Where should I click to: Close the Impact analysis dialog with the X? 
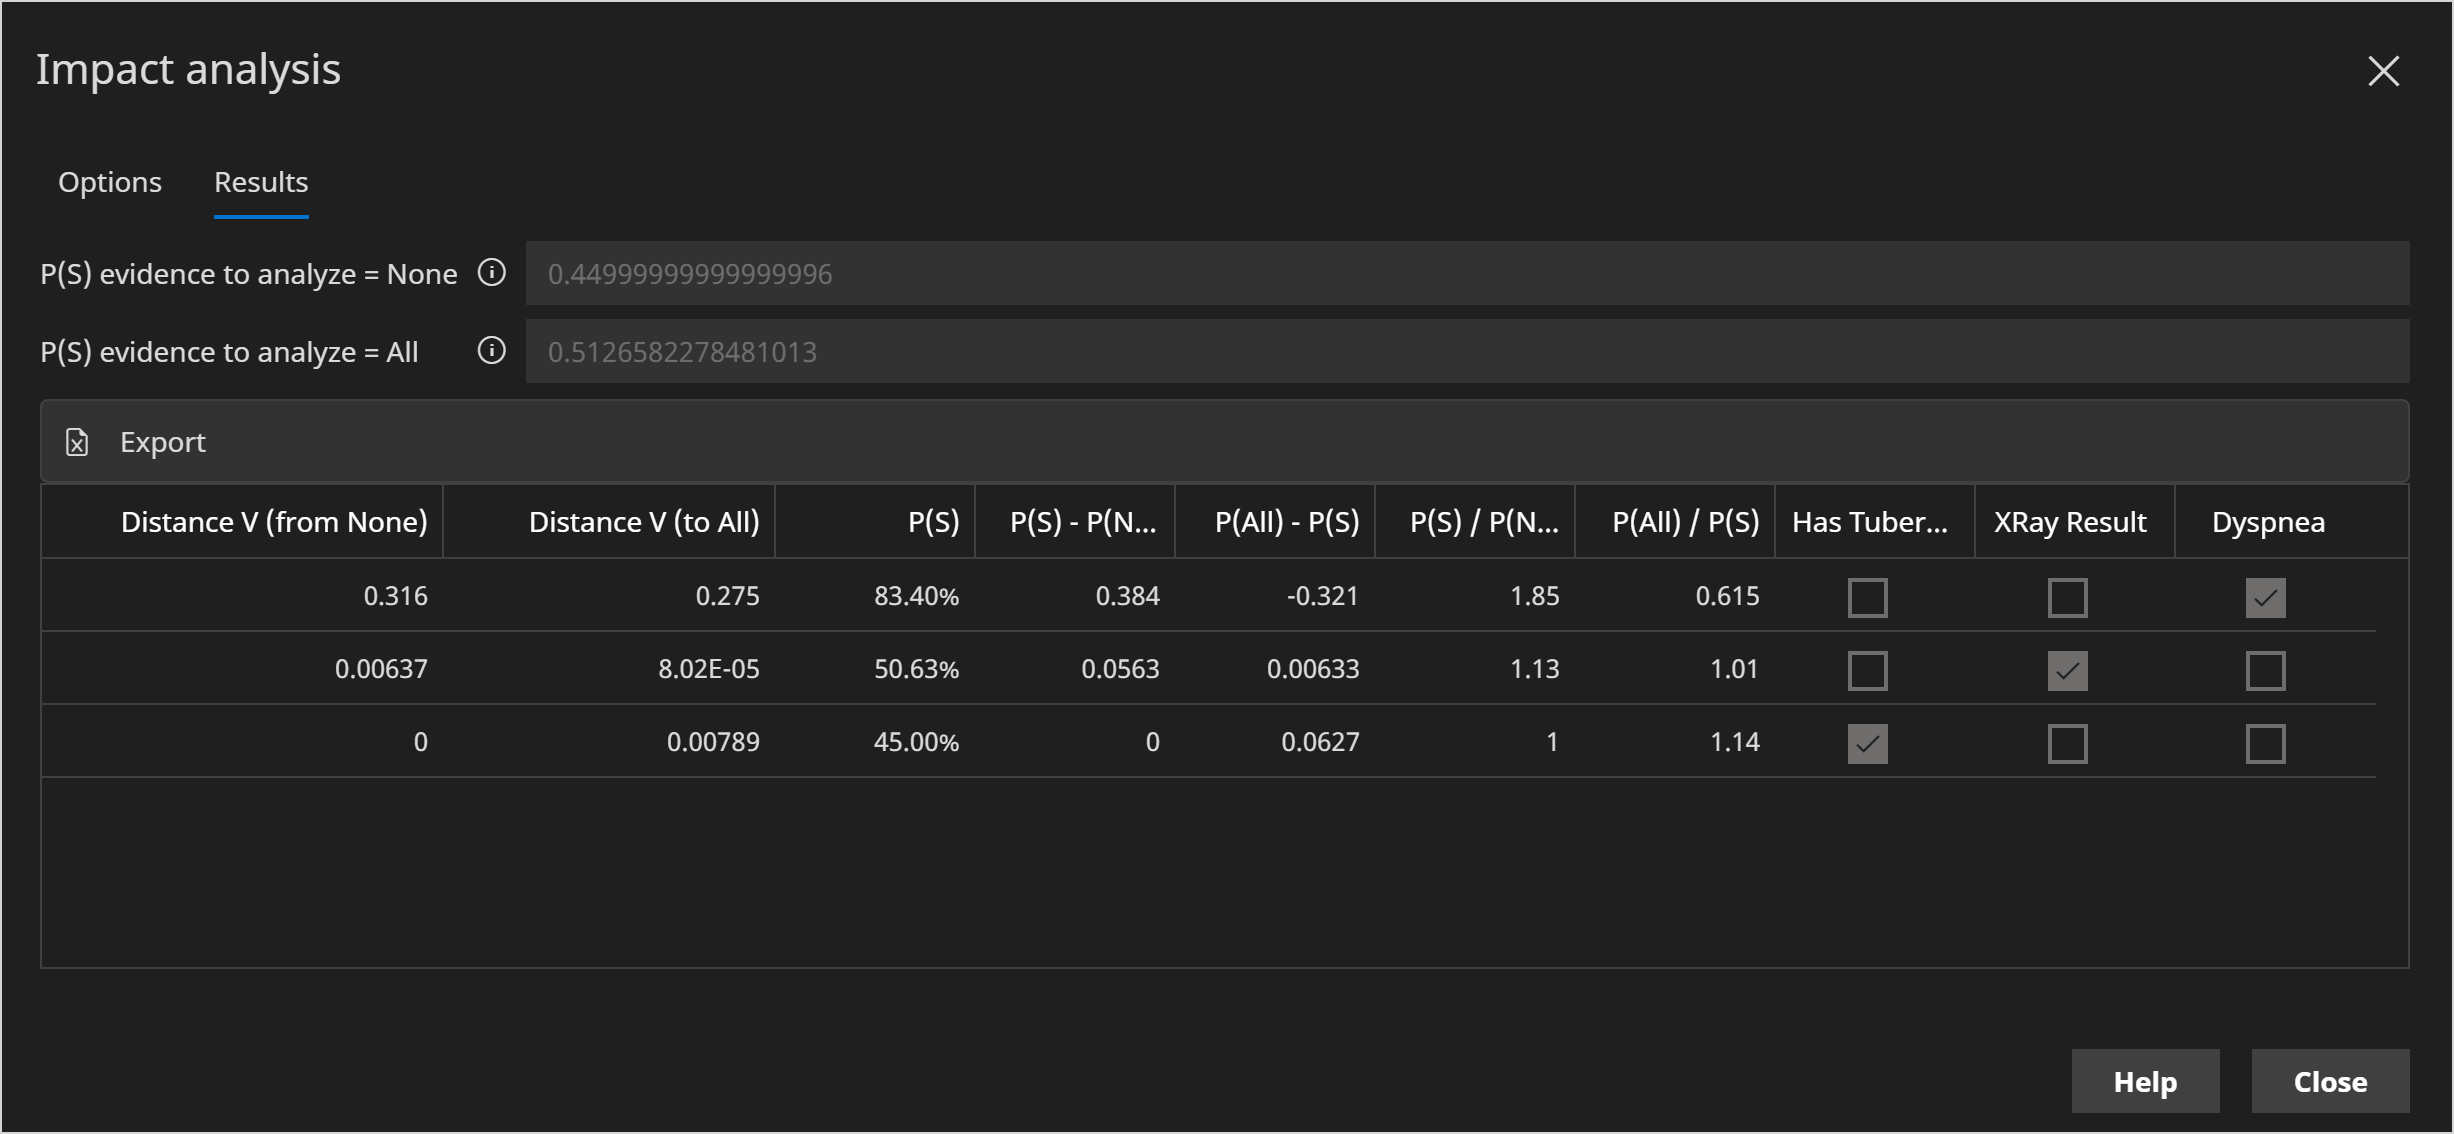click(2384, 71)
